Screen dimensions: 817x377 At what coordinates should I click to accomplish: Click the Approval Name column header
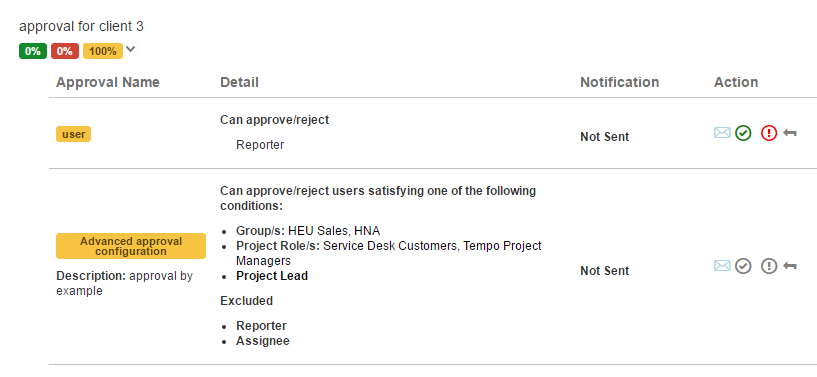[108, 82]
